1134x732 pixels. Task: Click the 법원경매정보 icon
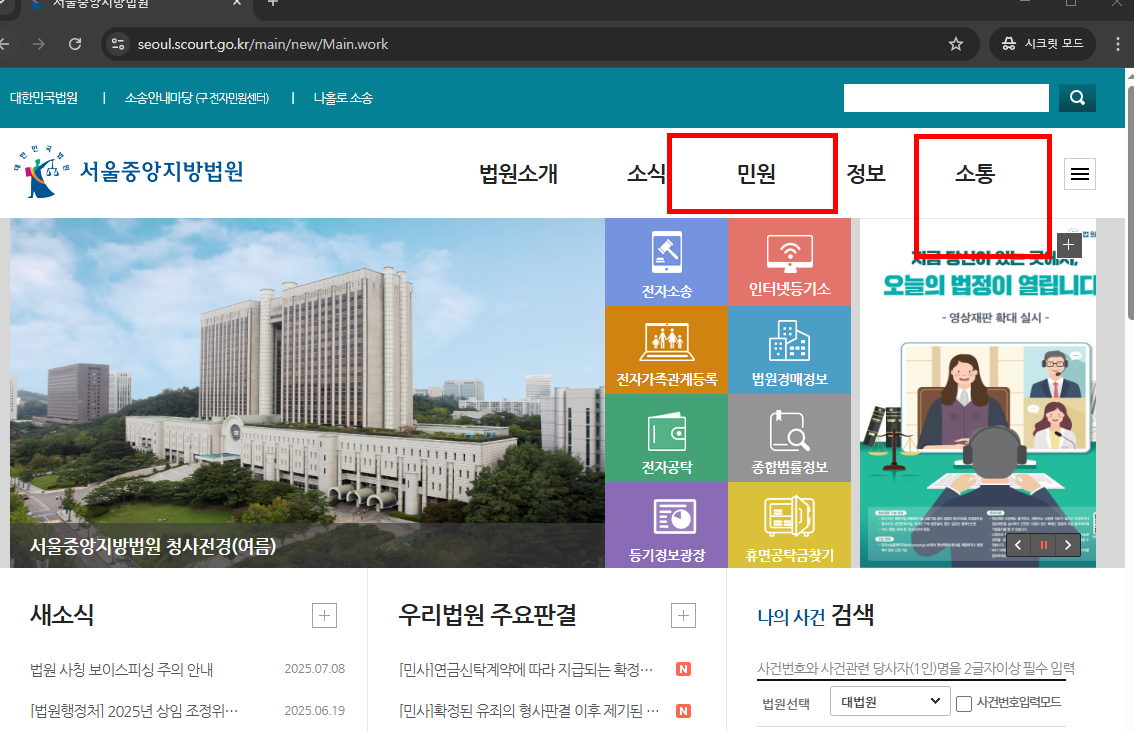pyautogui.click(x=789, y=350)
